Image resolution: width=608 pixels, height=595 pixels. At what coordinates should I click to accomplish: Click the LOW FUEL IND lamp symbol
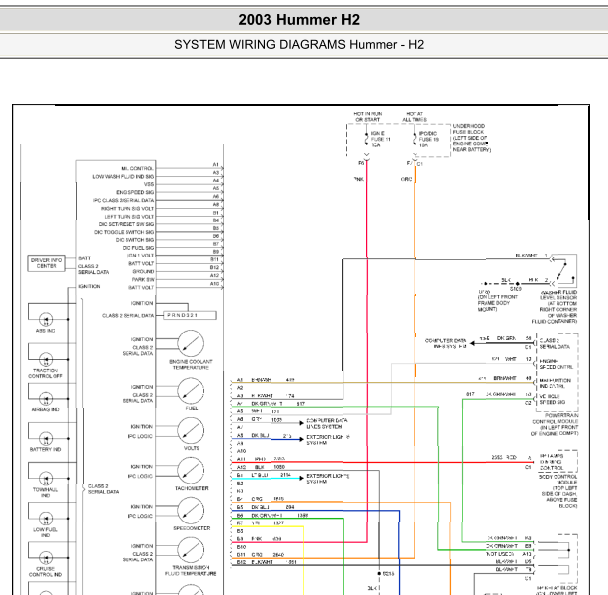(x=46, y=519)
